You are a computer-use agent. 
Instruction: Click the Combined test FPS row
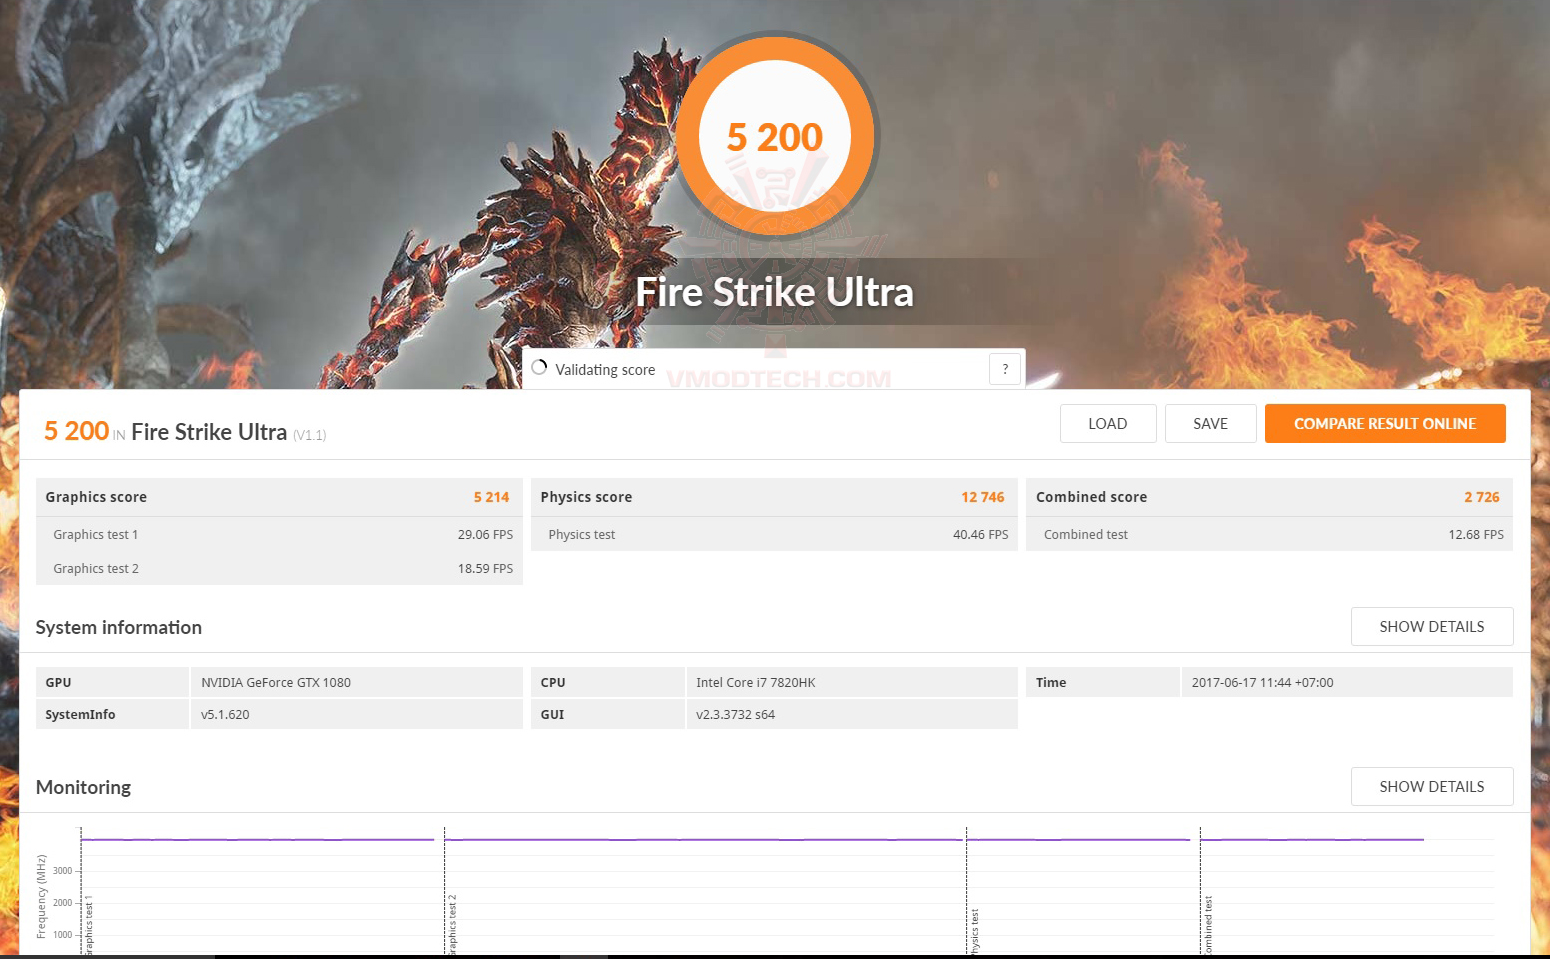tap(1268, 535)
